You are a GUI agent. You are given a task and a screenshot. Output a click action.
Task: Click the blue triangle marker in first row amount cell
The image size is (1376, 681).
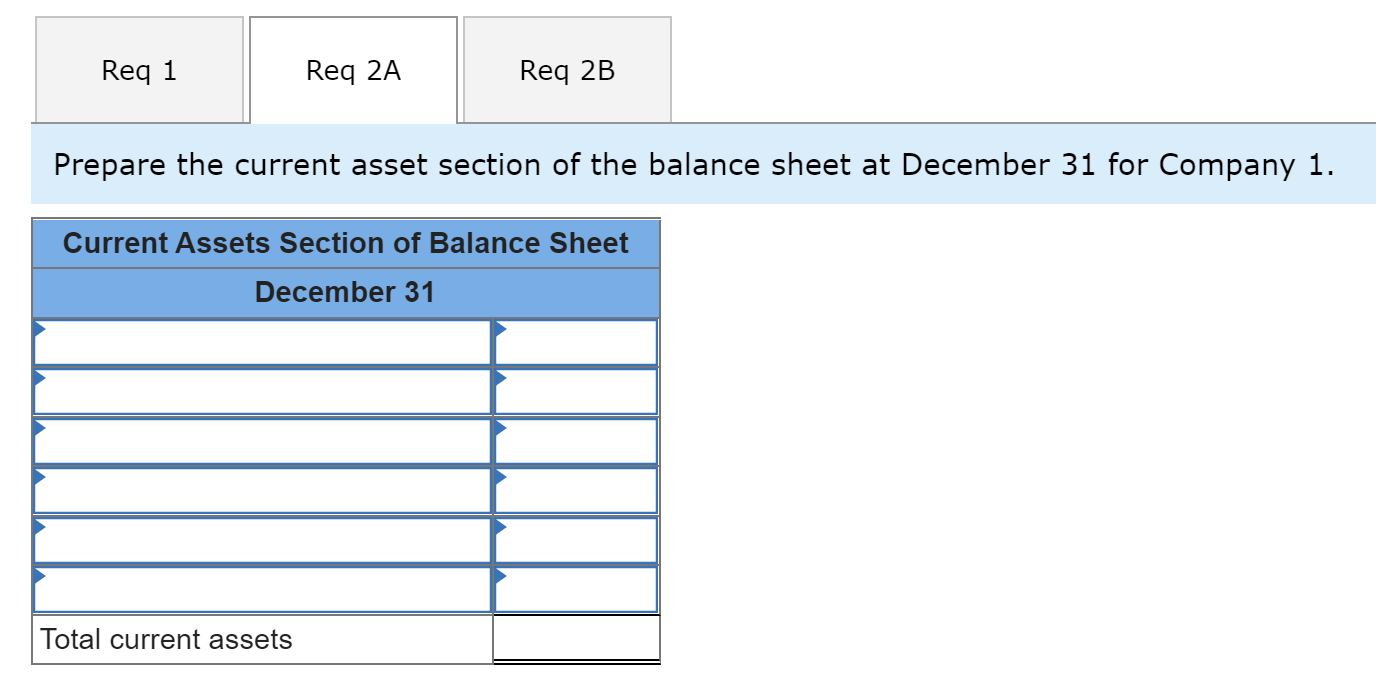[501, 328]
